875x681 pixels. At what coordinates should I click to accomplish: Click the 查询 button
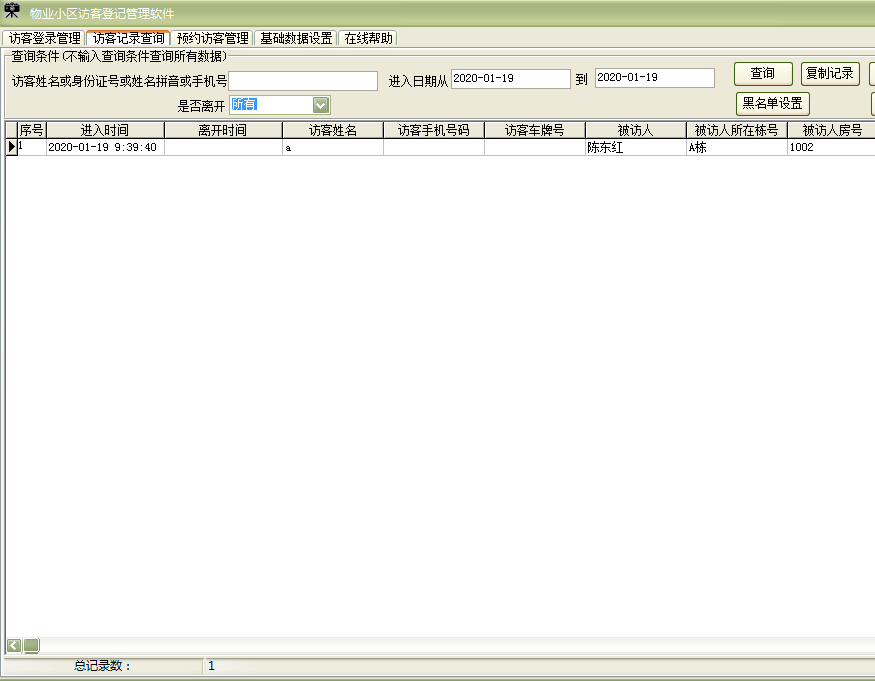point(763,74)
